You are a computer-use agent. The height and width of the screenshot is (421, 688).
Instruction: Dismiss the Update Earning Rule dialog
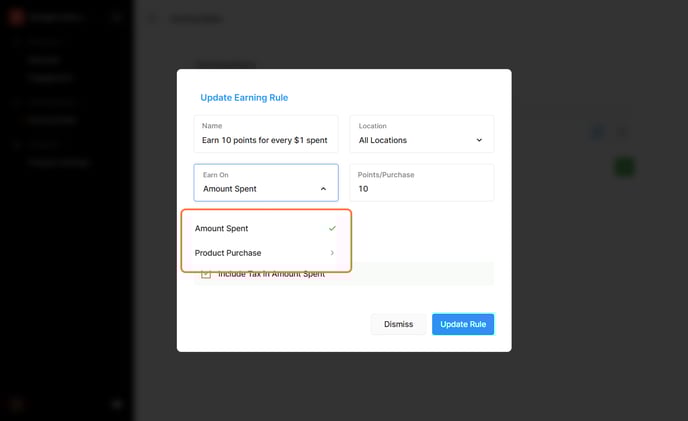pyautogui.click(x=398, y=324)
